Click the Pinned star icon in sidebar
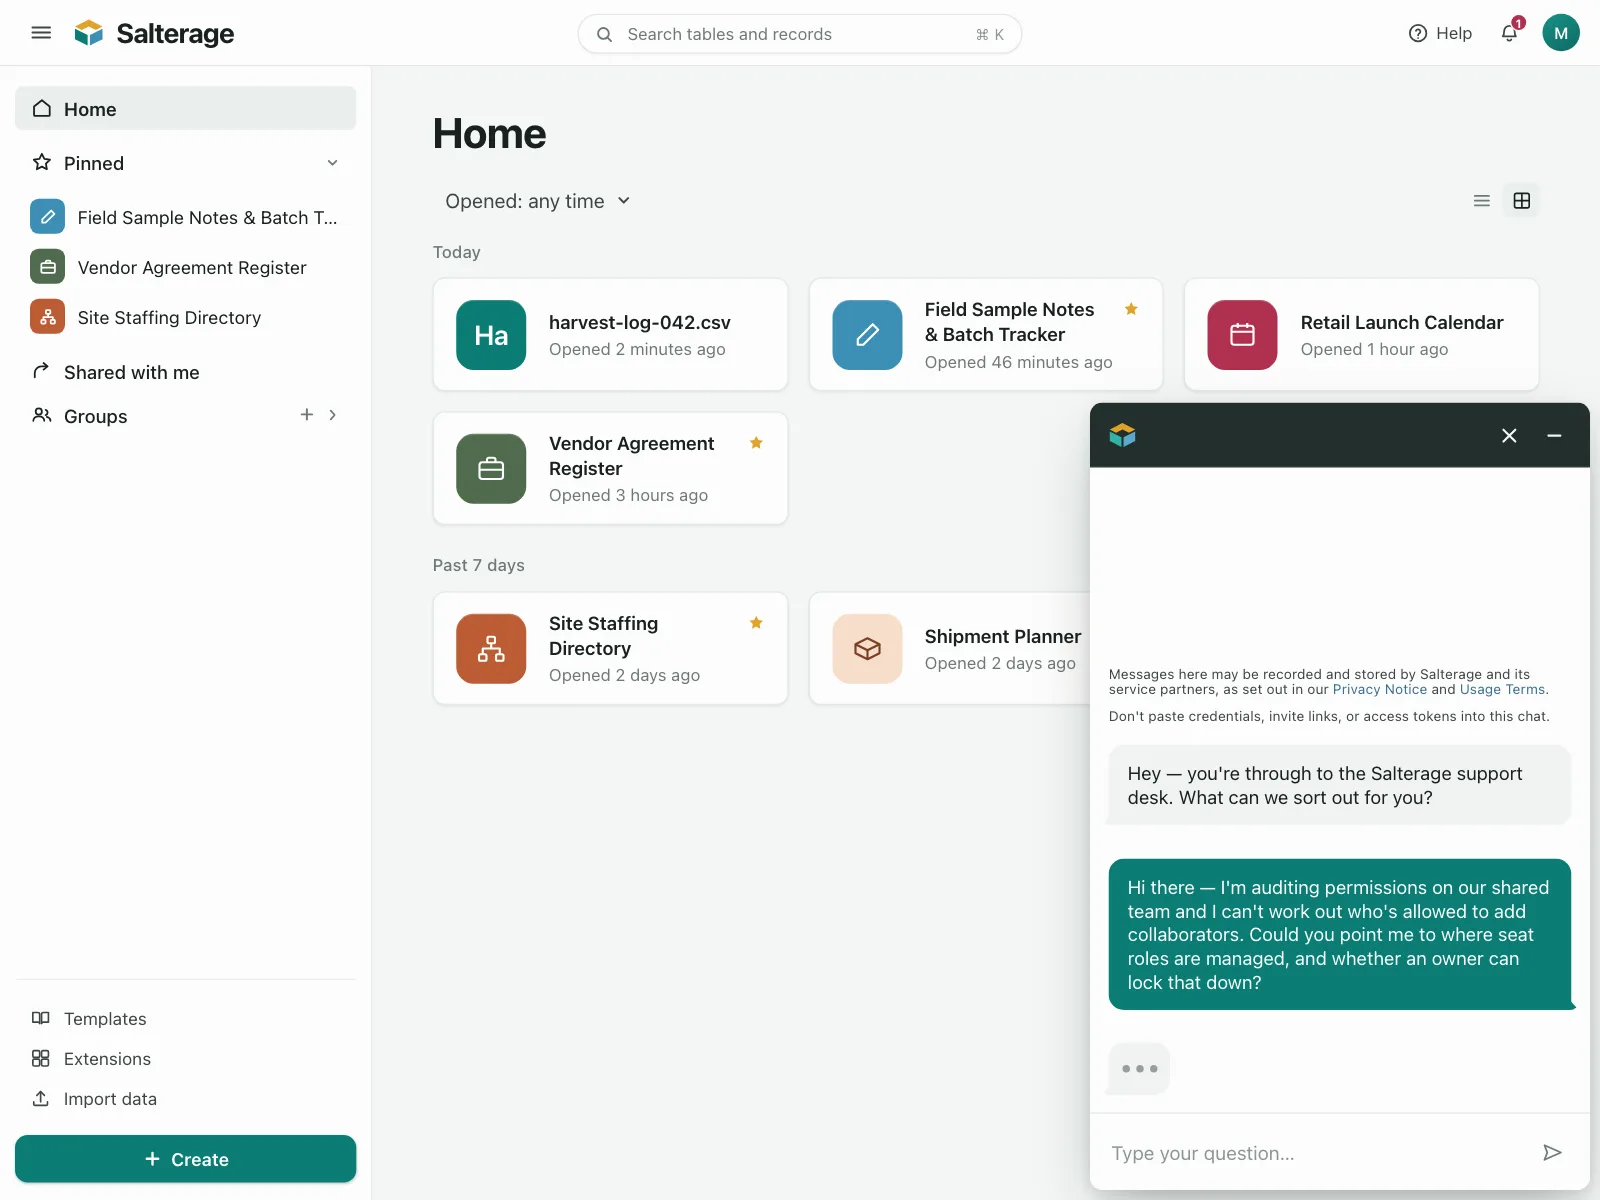 (42, 162)
